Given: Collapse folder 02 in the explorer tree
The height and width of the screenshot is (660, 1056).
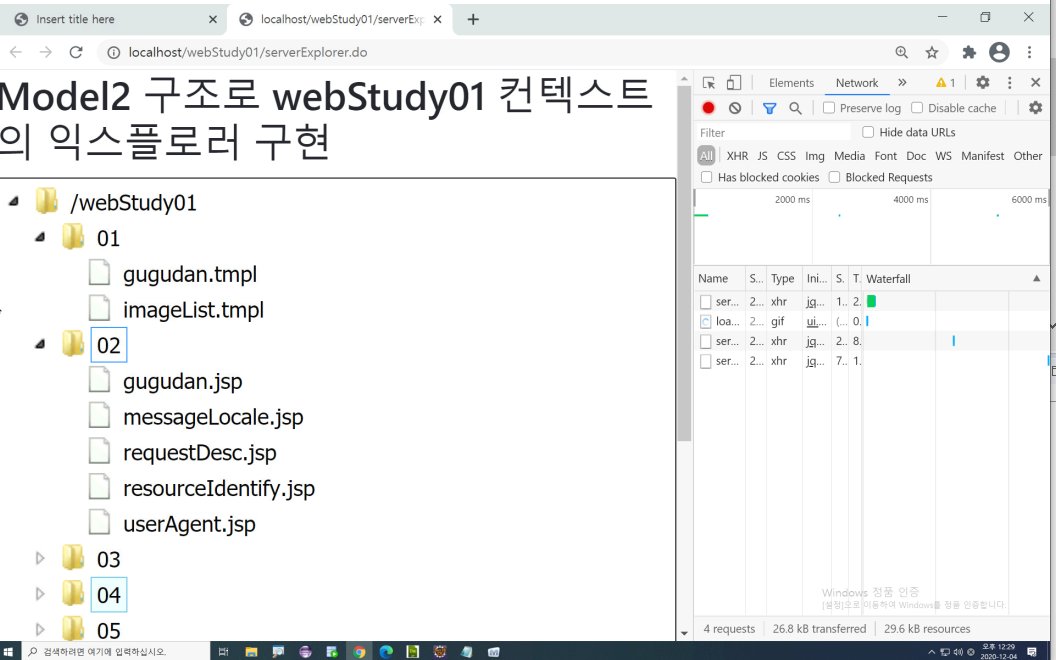Looking at the screenshot, I should coord(40,345).
